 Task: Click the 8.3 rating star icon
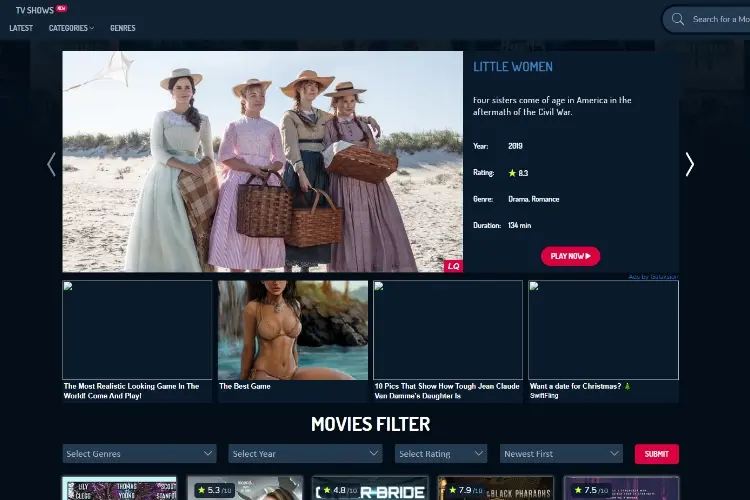512,173
